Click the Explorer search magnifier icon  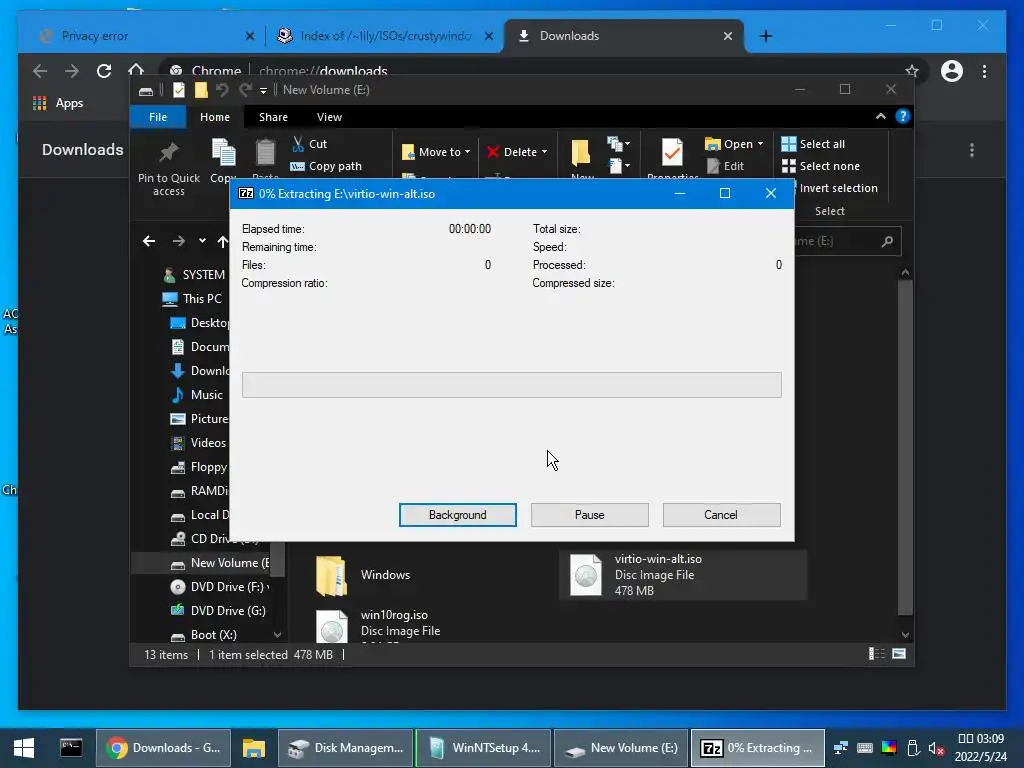coord(887,242)
